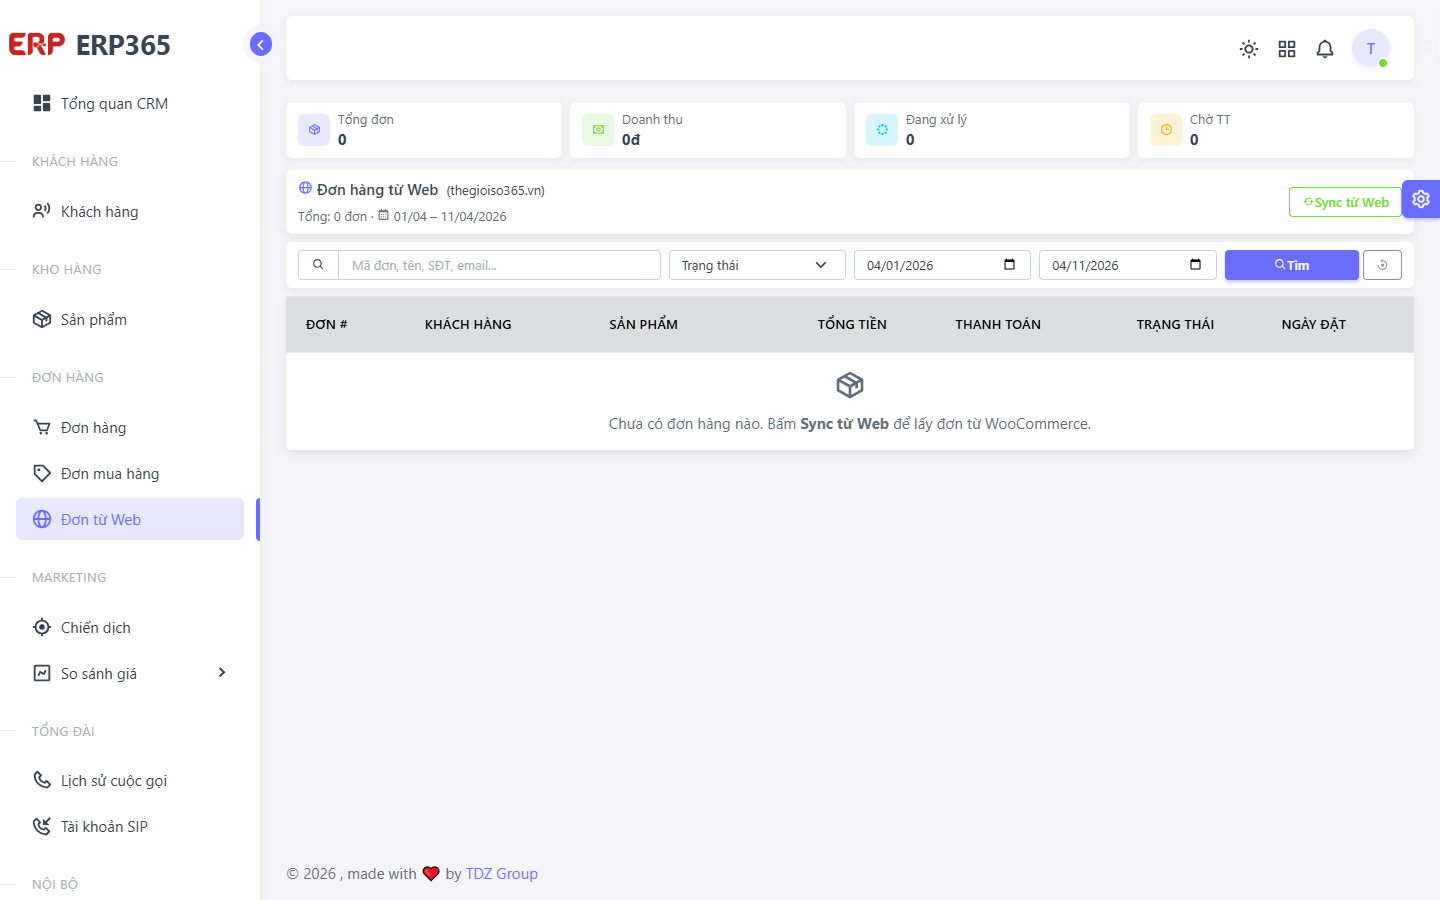Click the ERP365 logo
This screenshot has width=1440, height=900.
(89, 45)
